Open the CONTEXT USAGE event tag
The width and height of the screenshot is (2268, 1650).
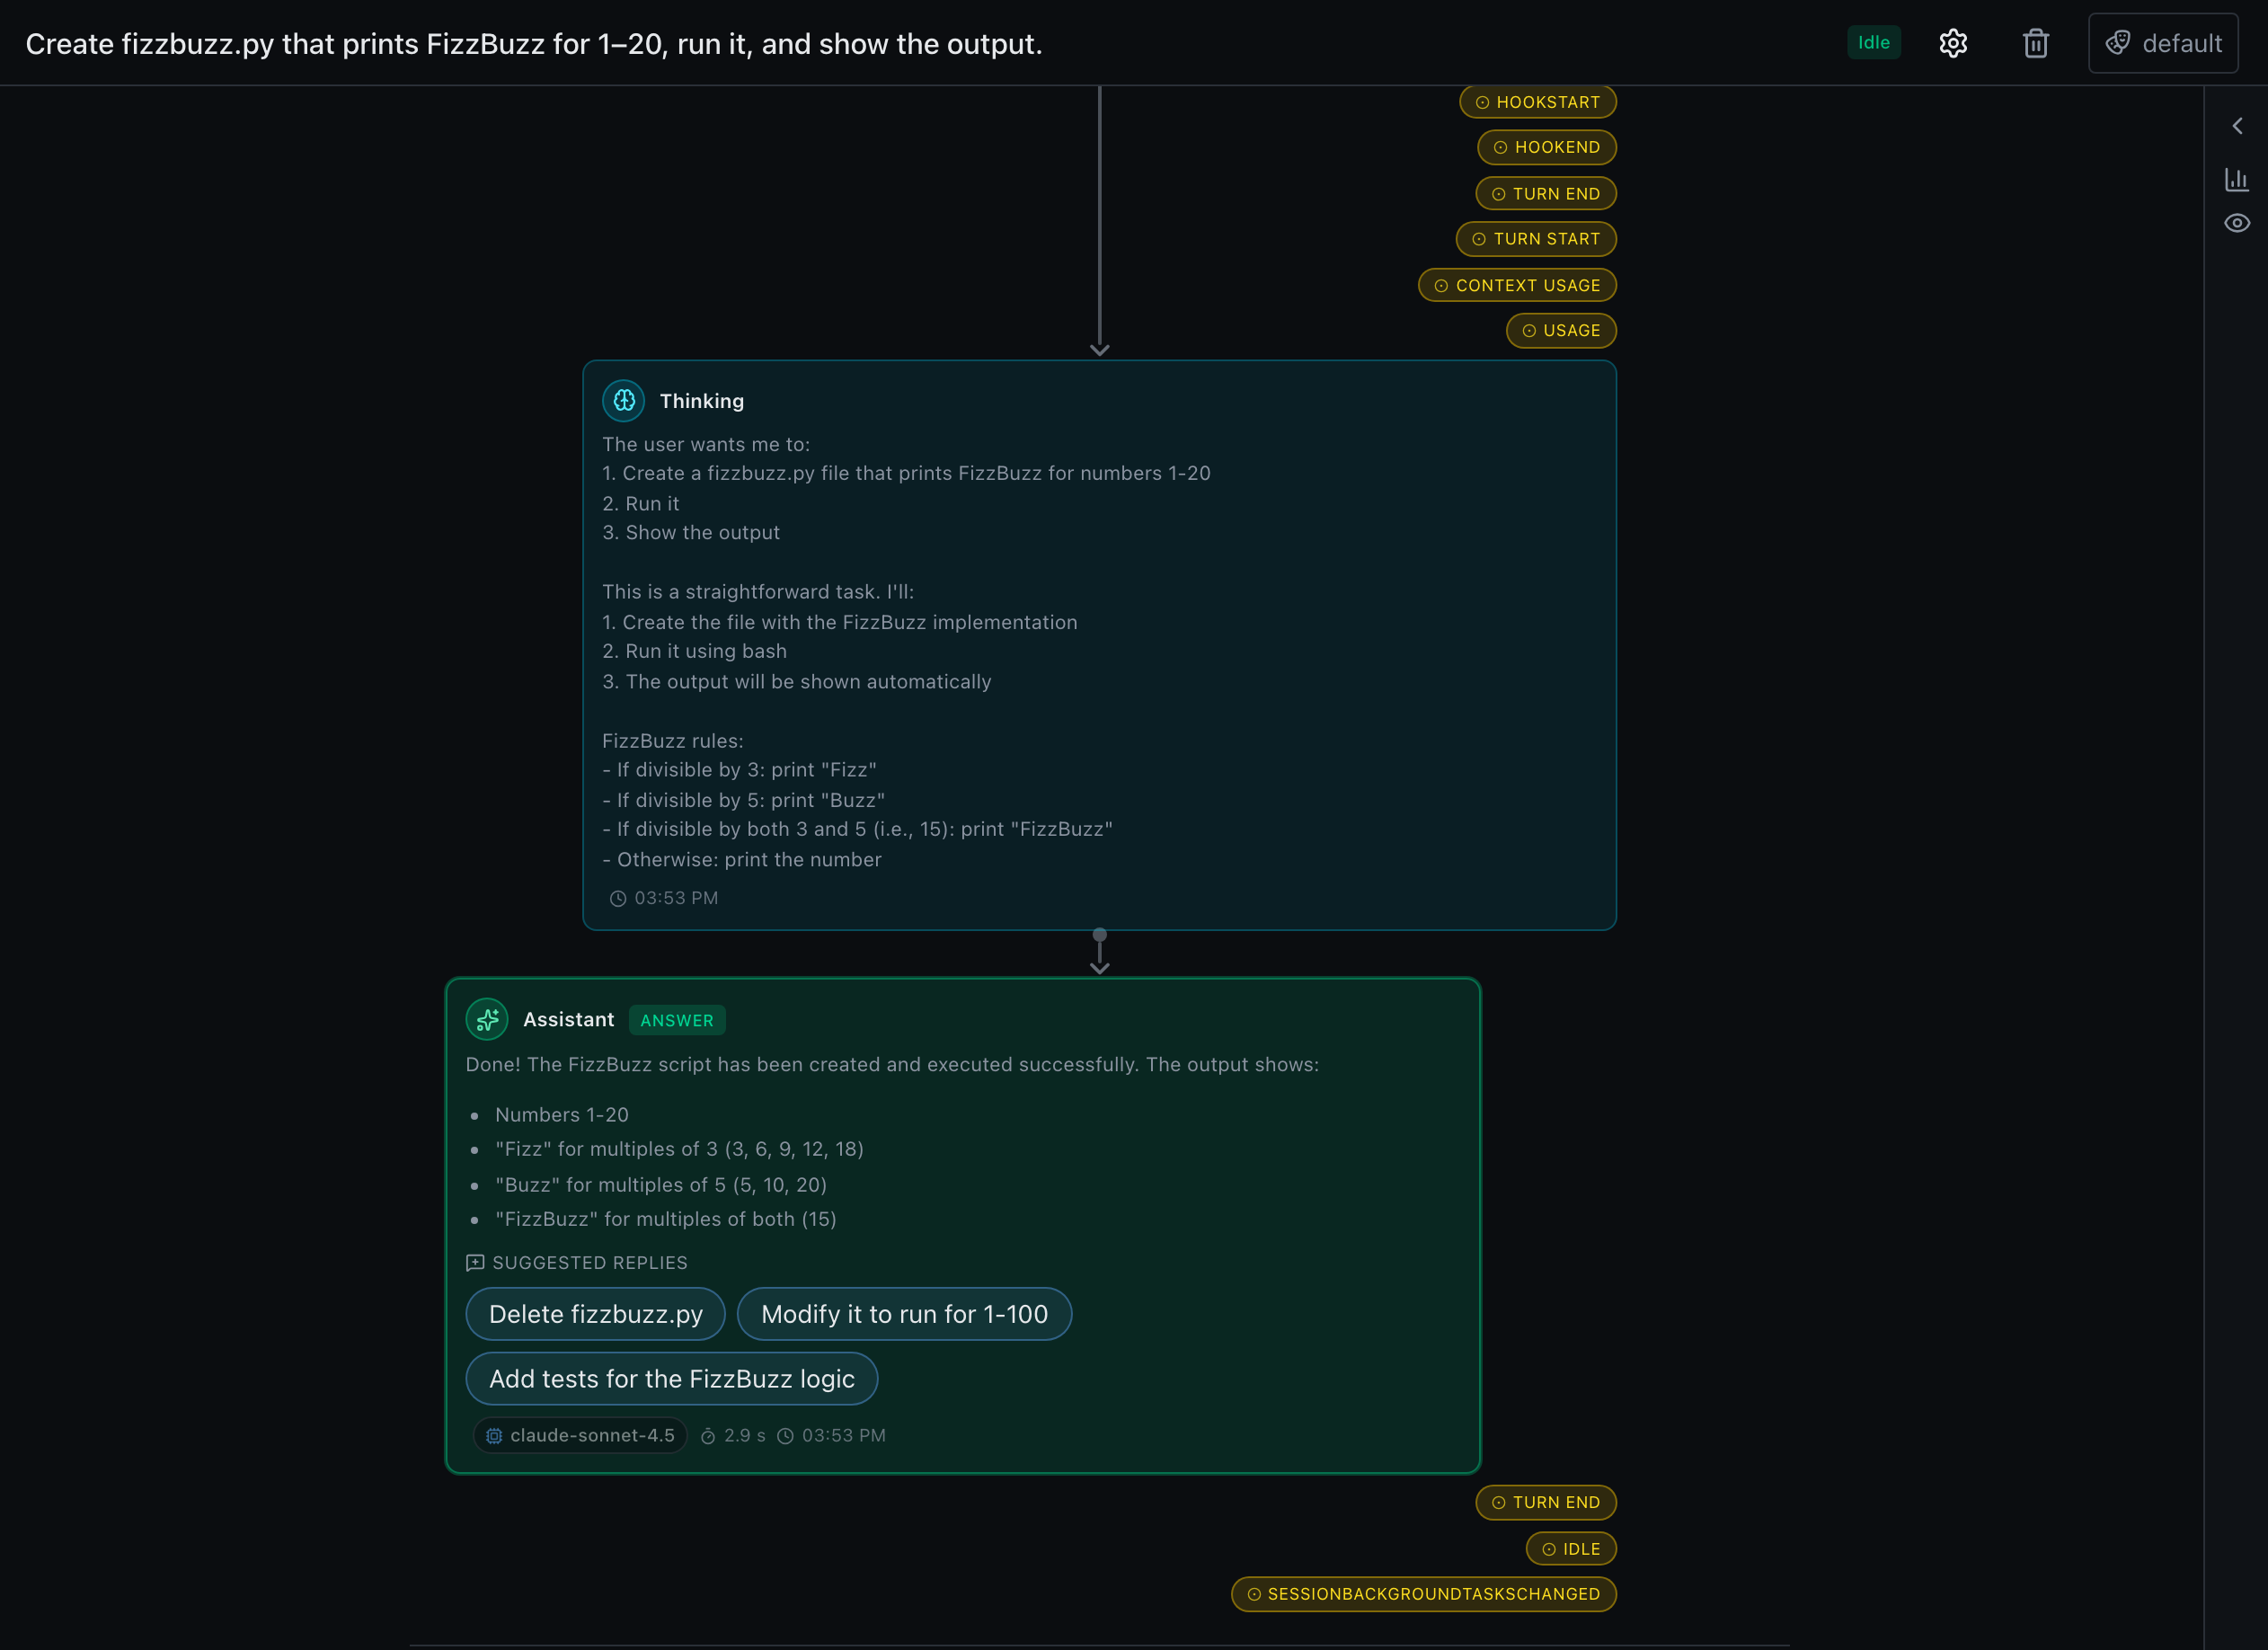pos(1517,285)
